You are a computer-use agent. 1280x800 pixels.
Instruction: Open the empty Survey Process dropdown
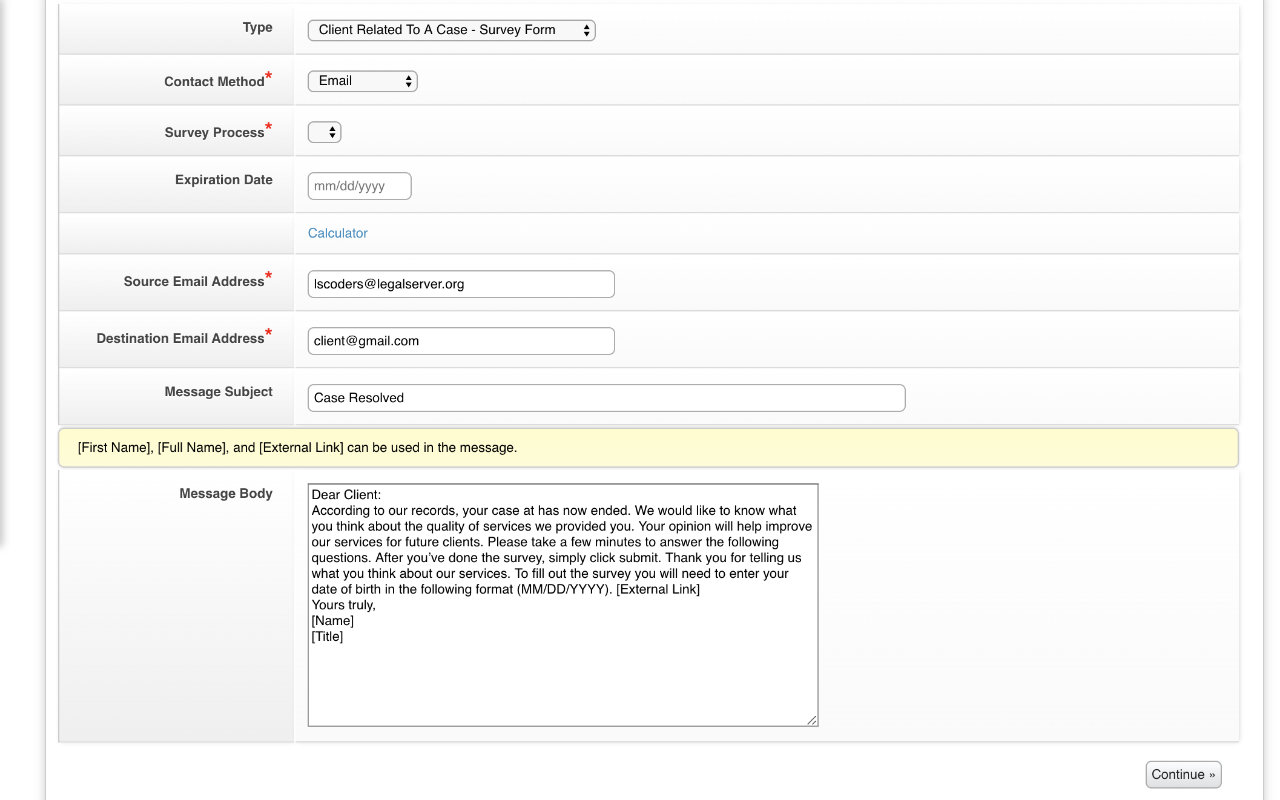324,132
